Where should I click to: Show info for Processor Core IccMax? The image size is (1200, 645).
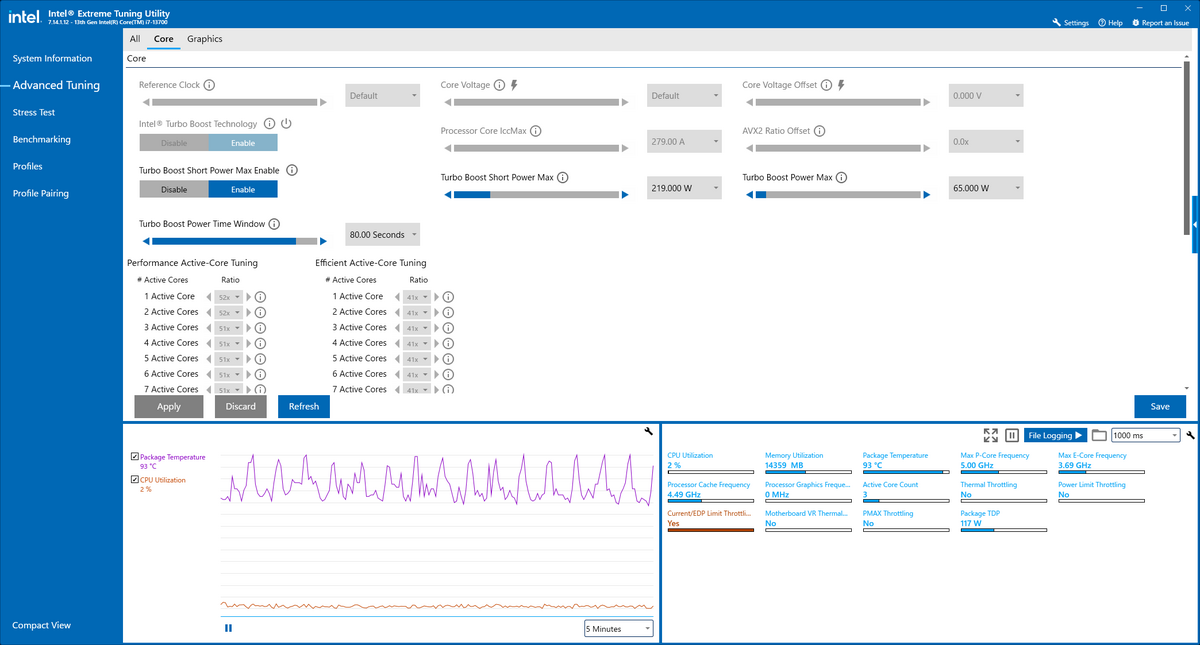[536, 131]
